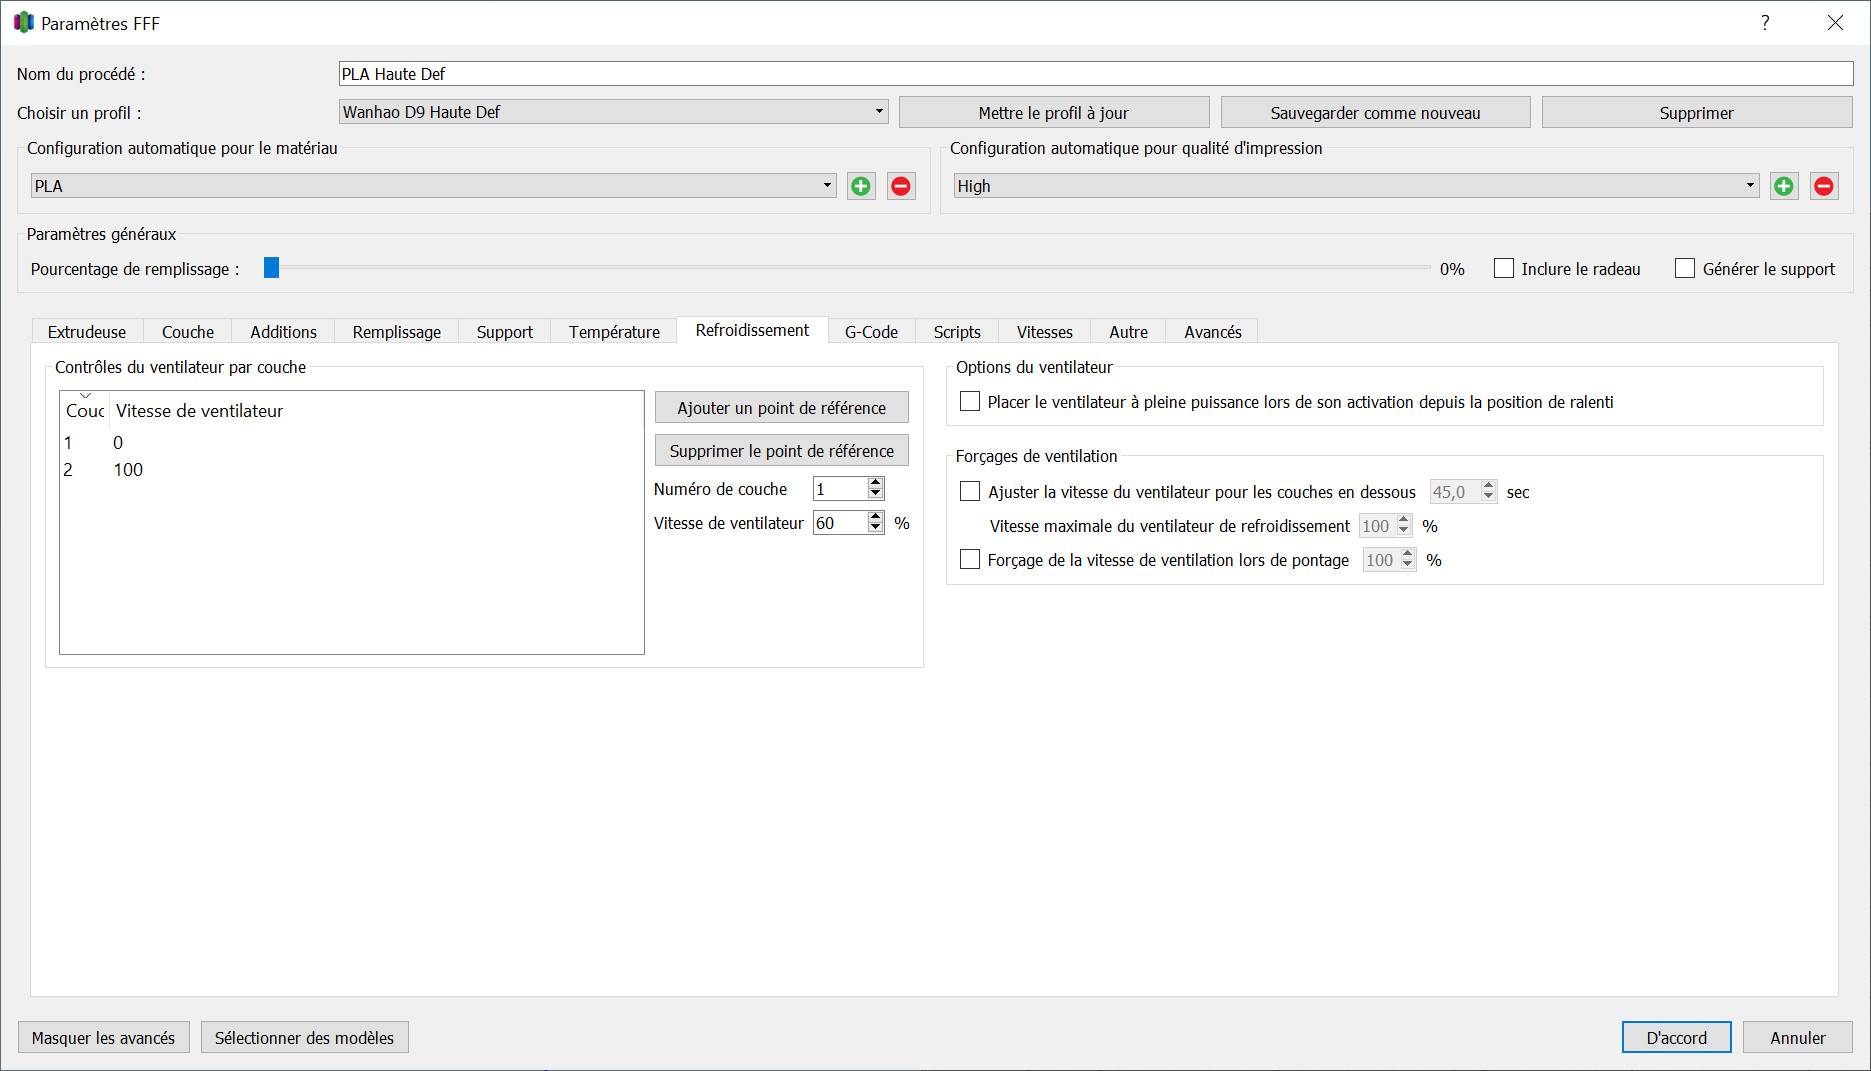Toggle Placer le ventilateur à pleine puissance checkbox
The height and width of the screenshot is (1071, 1871).
tap(970, 402)
